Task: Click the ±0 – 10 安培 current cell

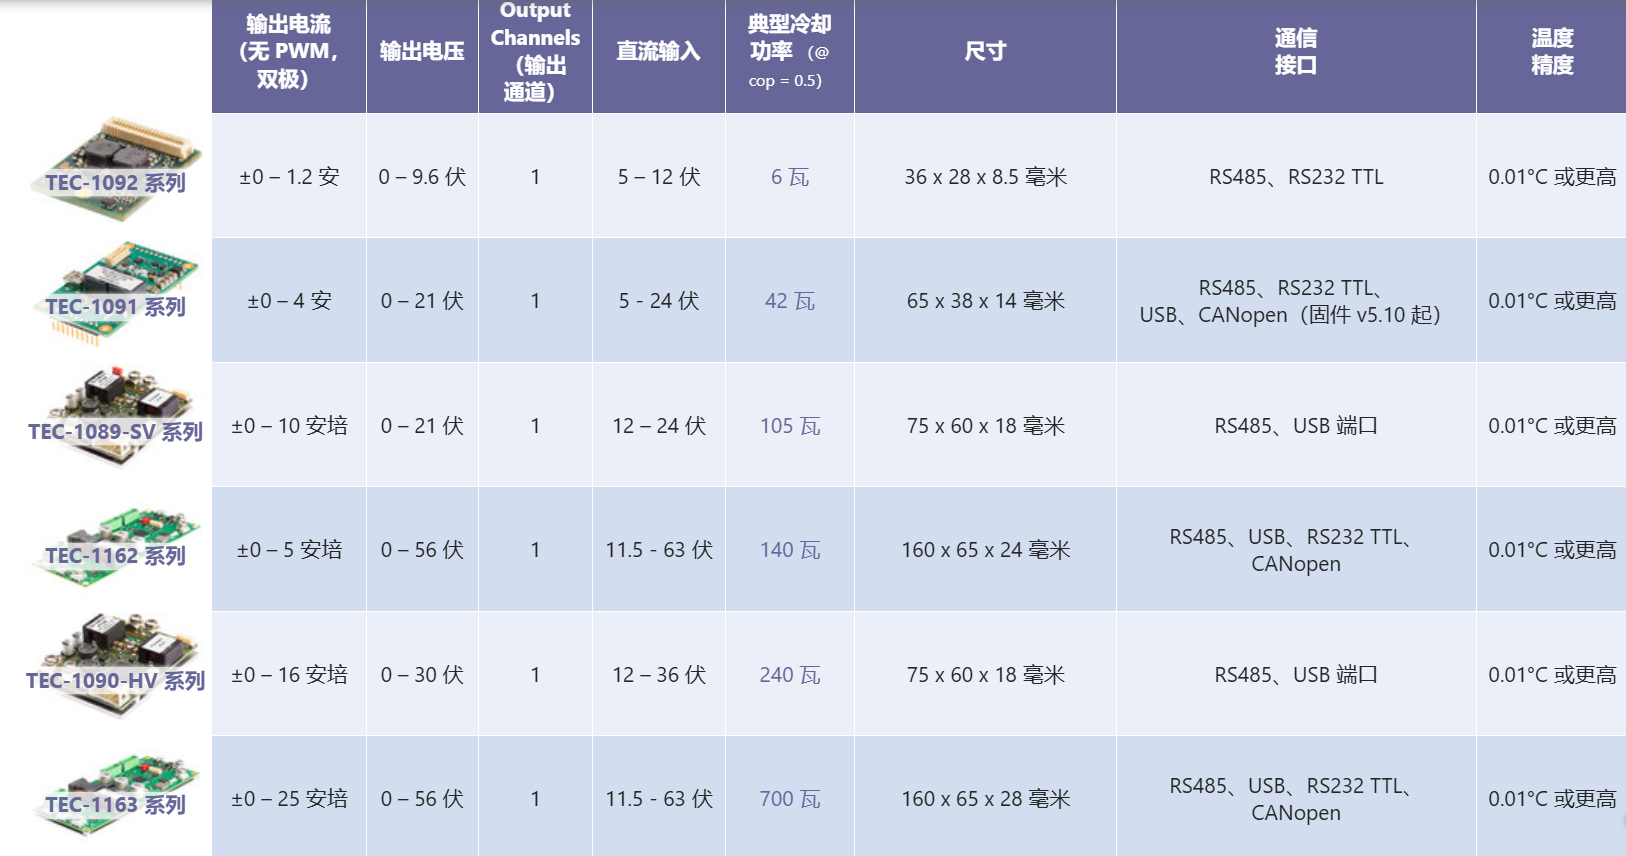Action: tap(289, 426)
